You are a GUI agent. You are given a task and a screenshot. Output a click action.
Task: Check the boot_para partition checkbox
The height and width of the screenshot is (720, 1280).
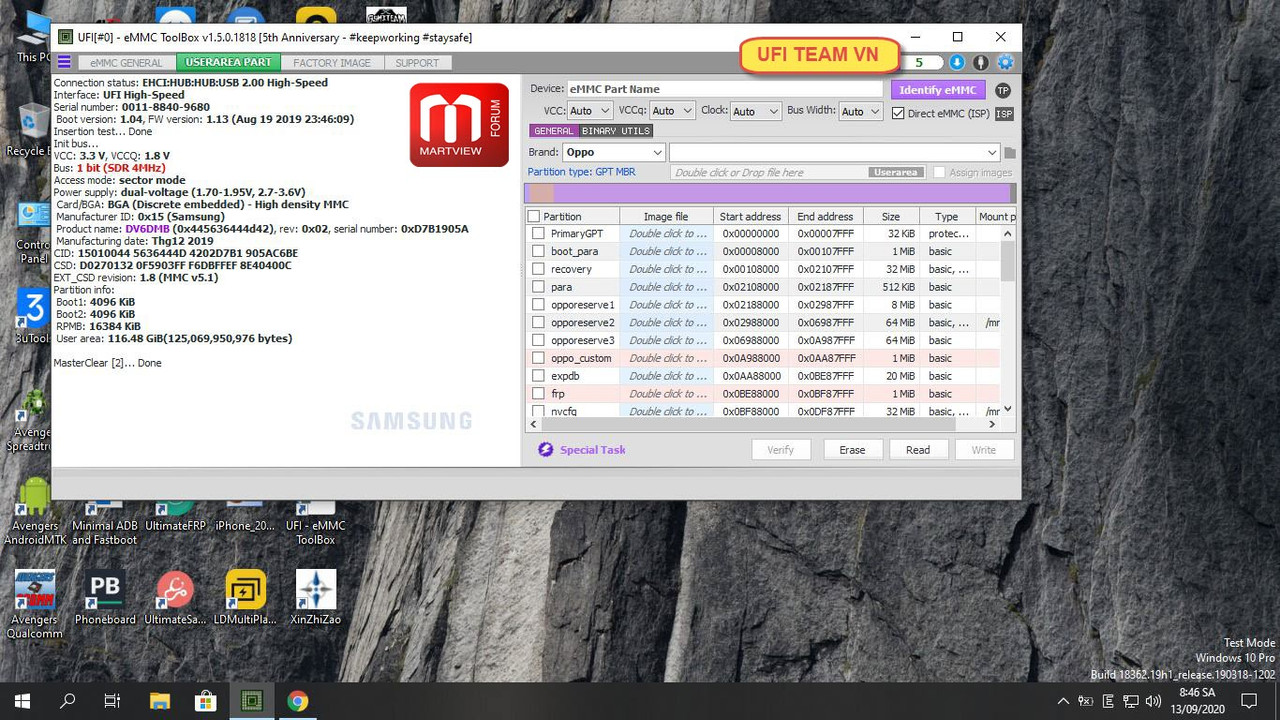point(539,251)
